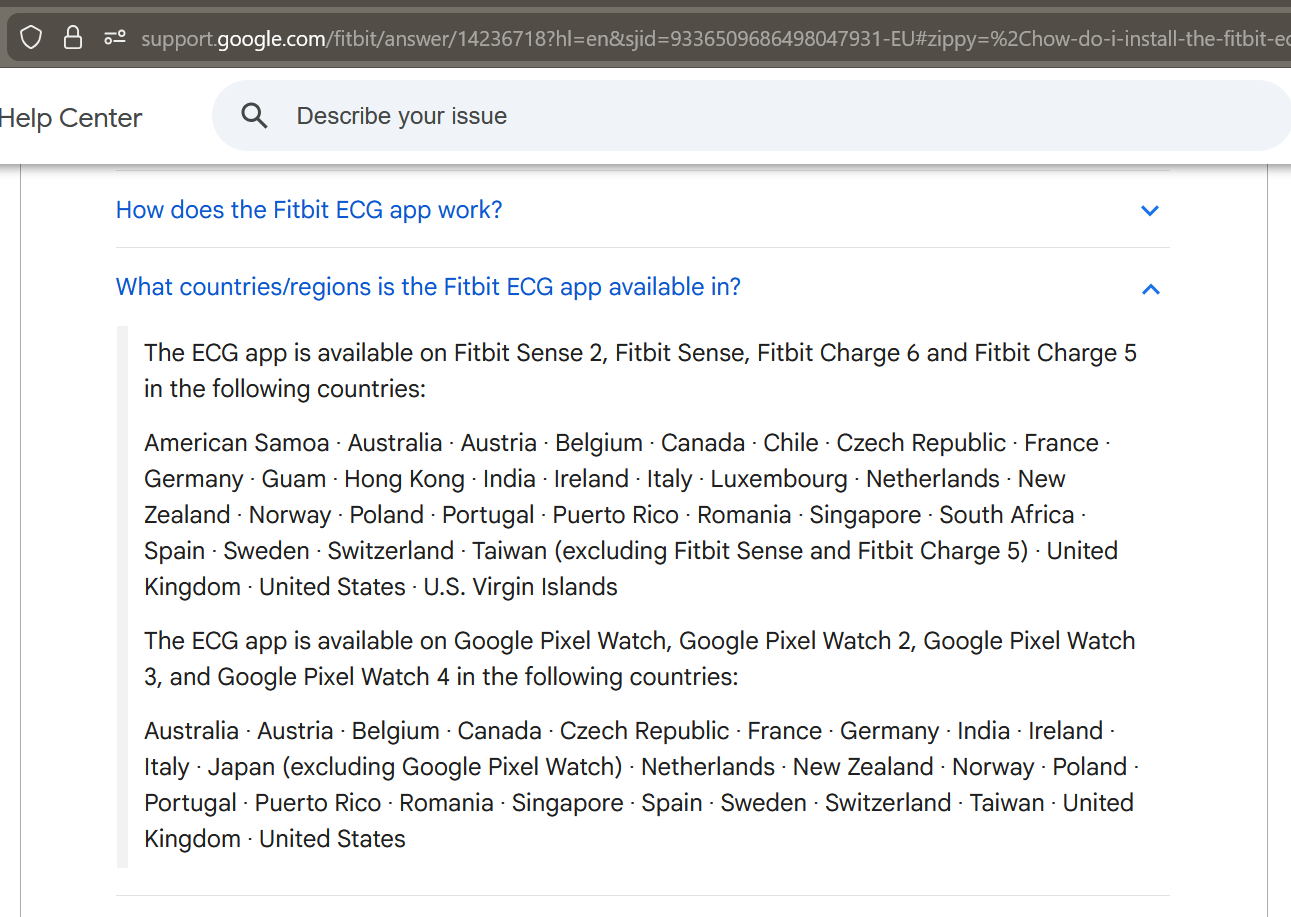Expand "How does the Fitbit ECG app work?" chevron
The width and height of the screenshot is (1291, 917).
[1150, 211]
